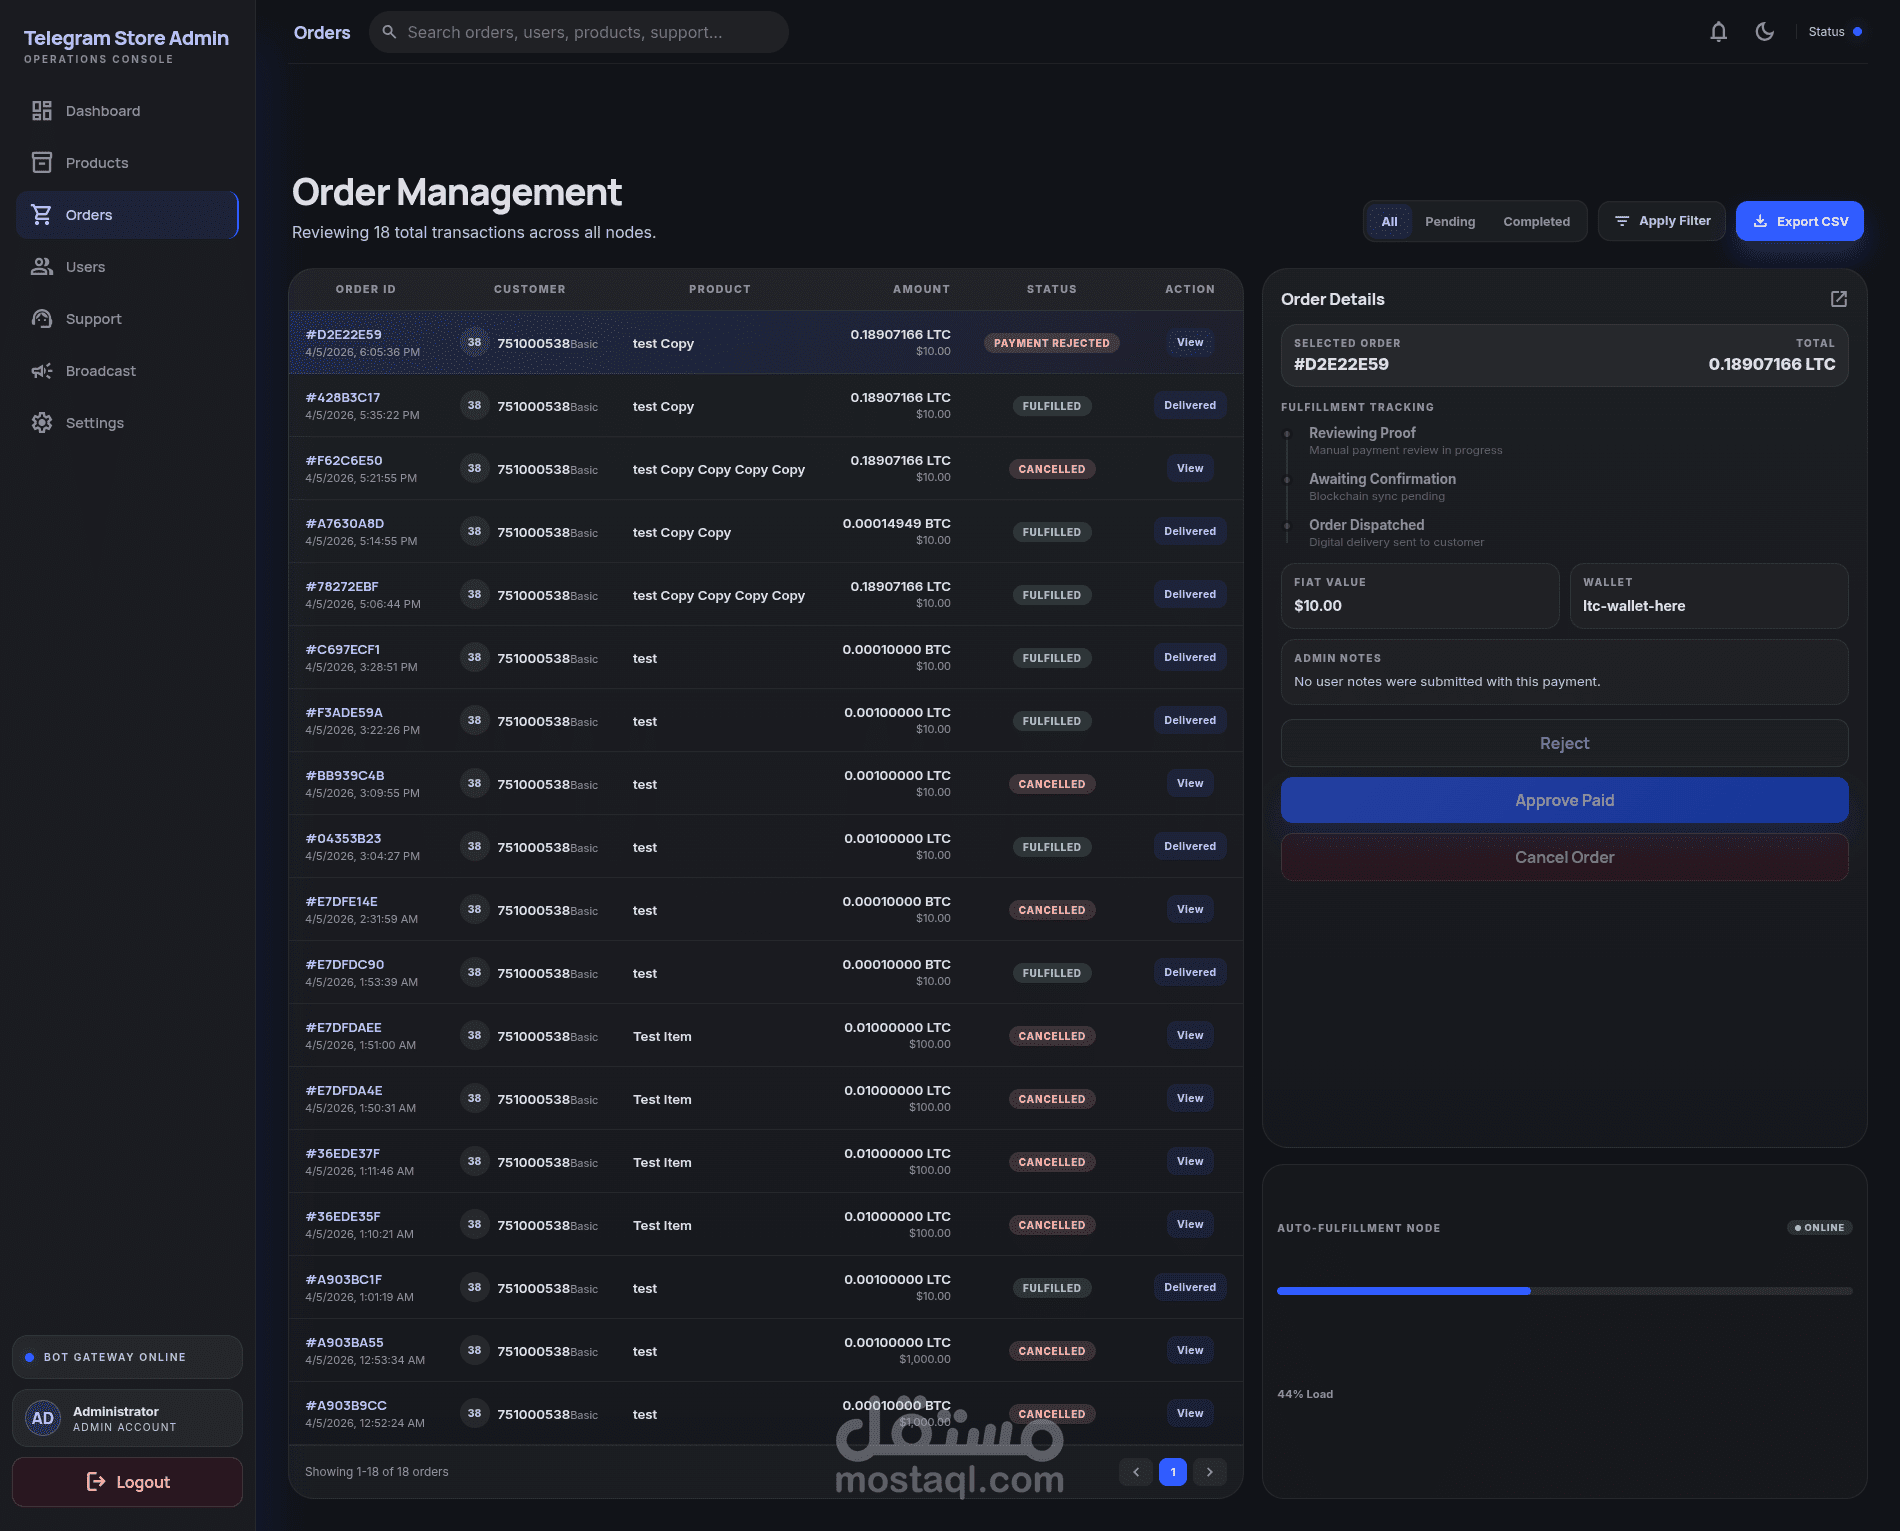Select order ID #E7DFDC90
This screenshot has height=1531, width=1900.
point(345,965)
